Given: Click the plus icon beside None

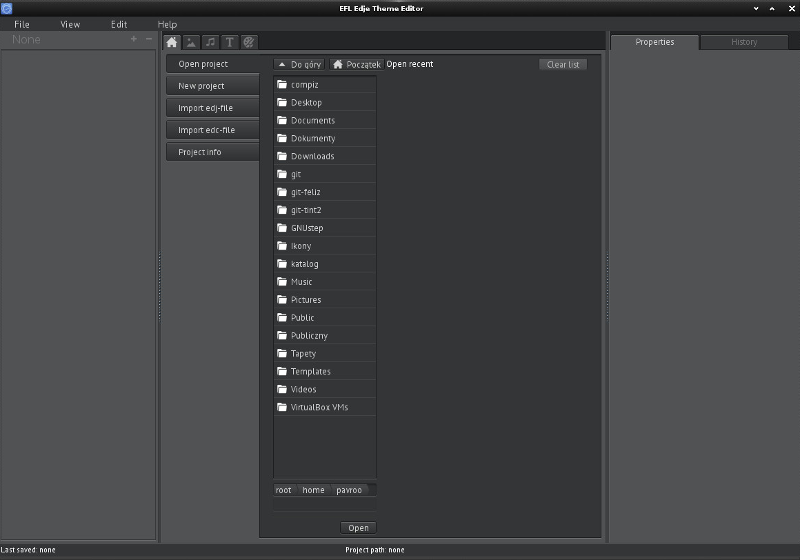Looking at the screenshot, I should point(134,39).
